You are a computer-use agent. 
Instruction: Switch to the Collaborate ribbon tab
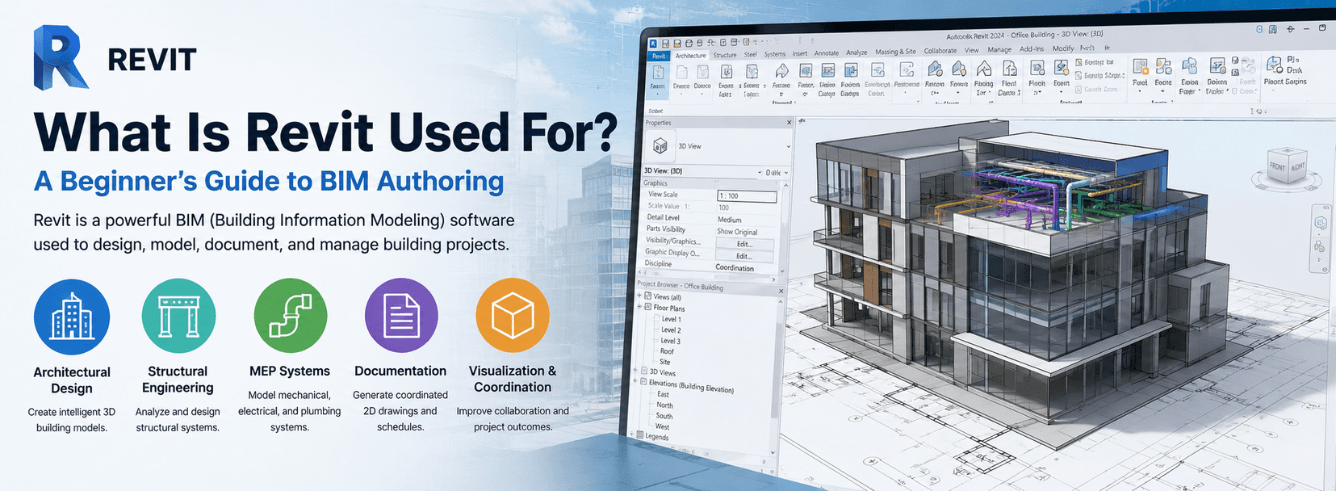940,51
